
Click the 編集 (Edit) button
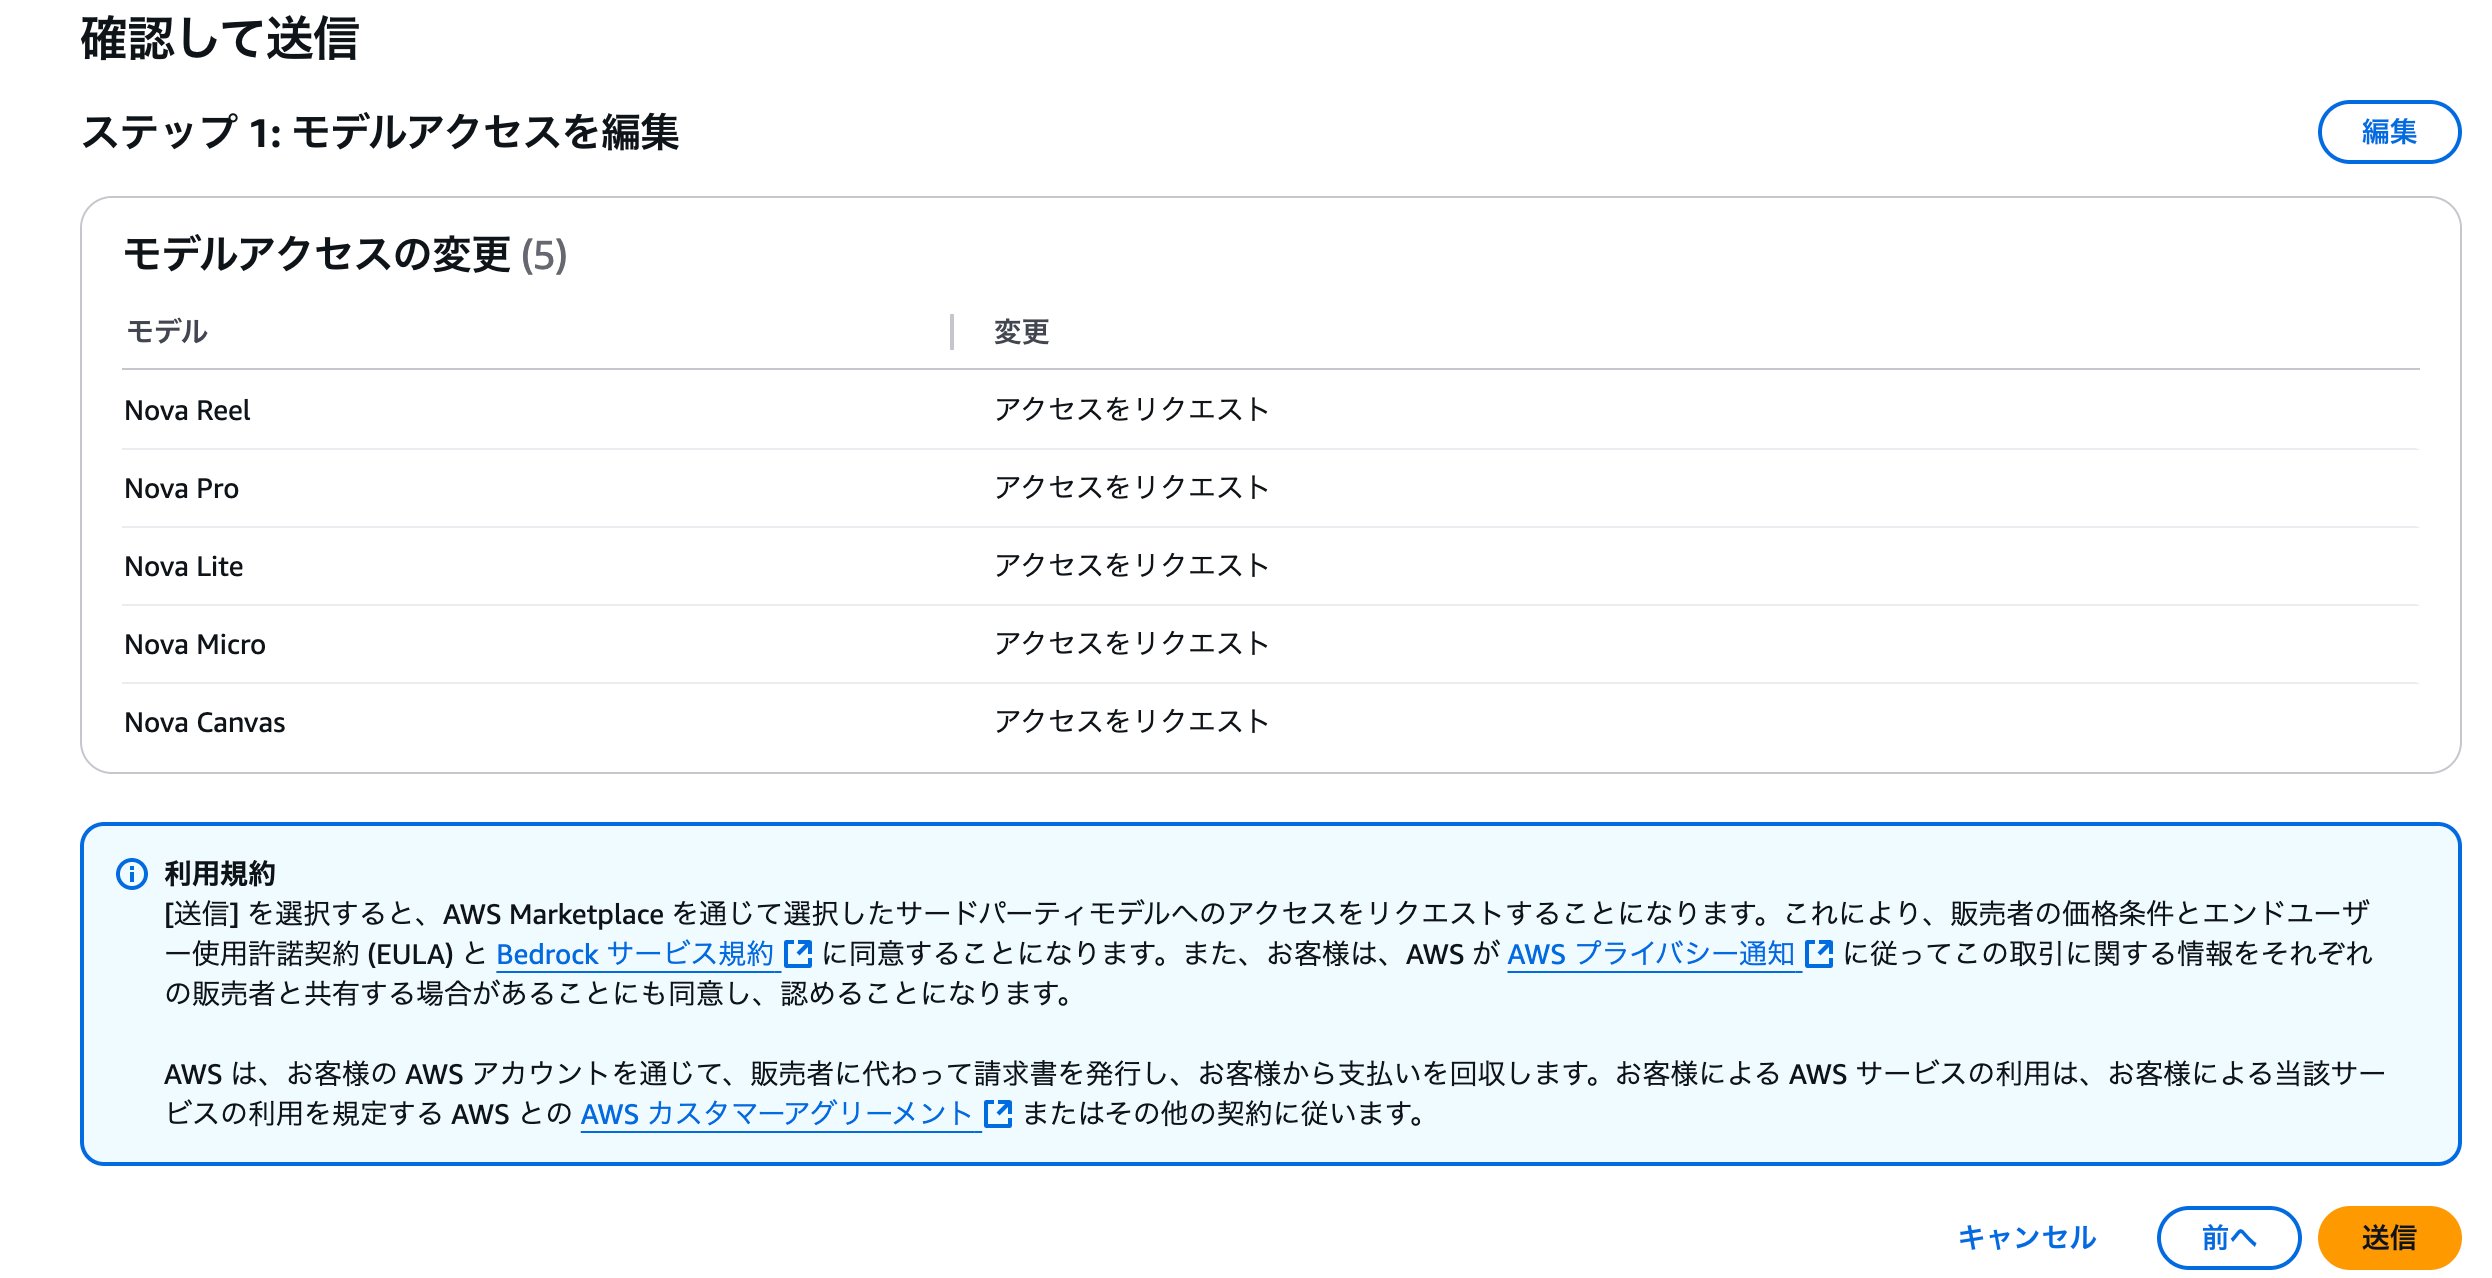(2388, 131)
